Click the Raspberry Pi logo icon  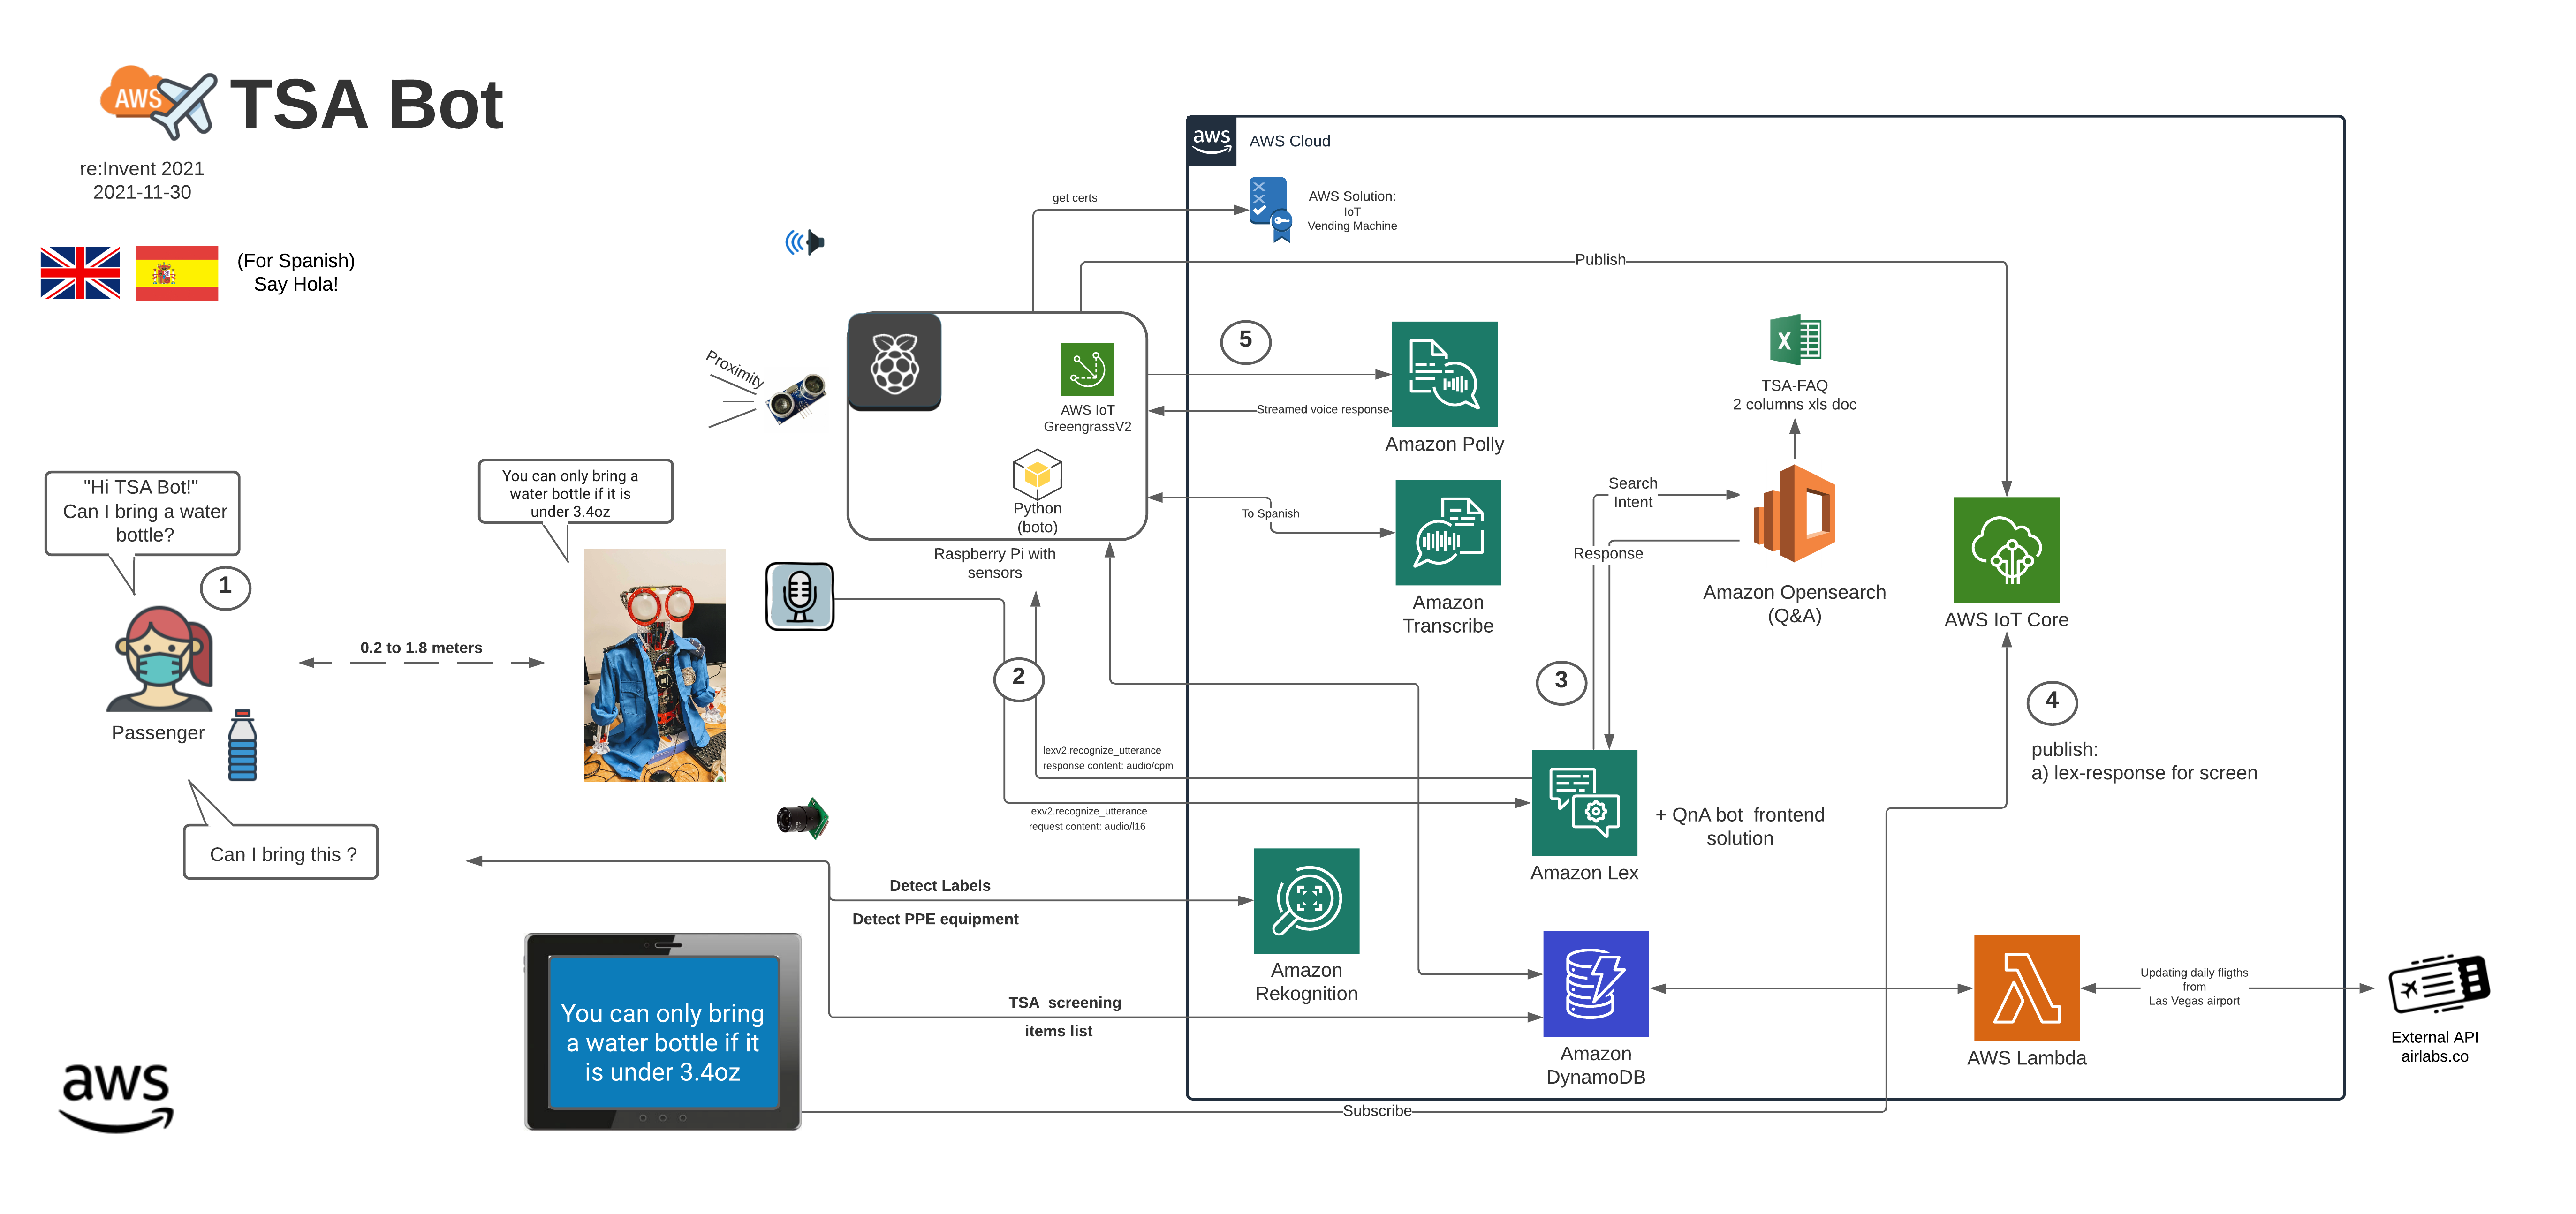[x=895, y=363]
